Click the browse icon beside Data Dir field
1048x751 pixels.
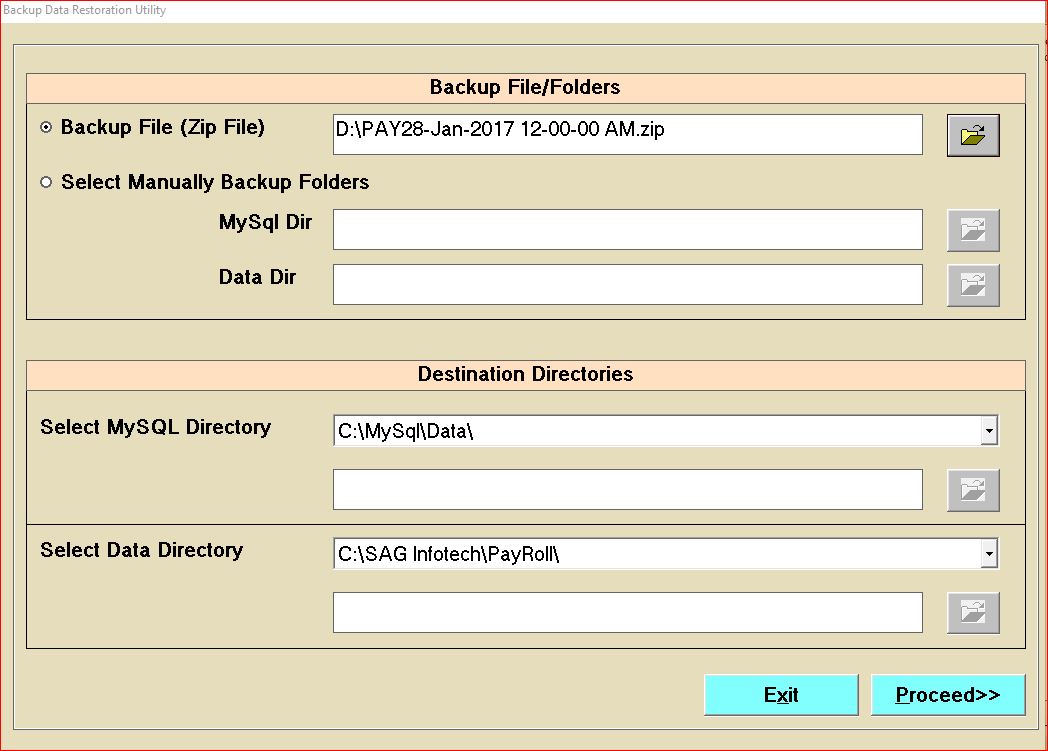[973, 285]
